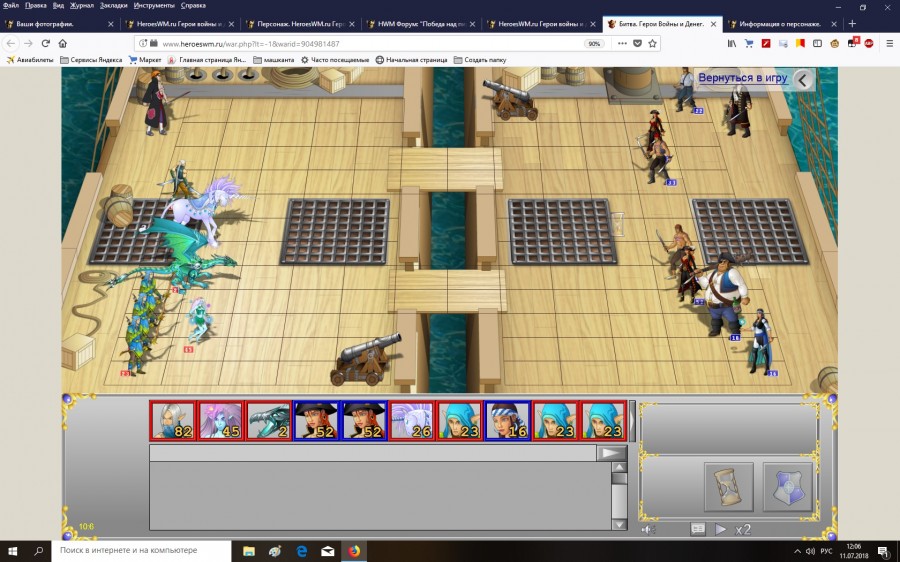
Task: Open the page zoom 90% indicator
Action: (594, 44)
